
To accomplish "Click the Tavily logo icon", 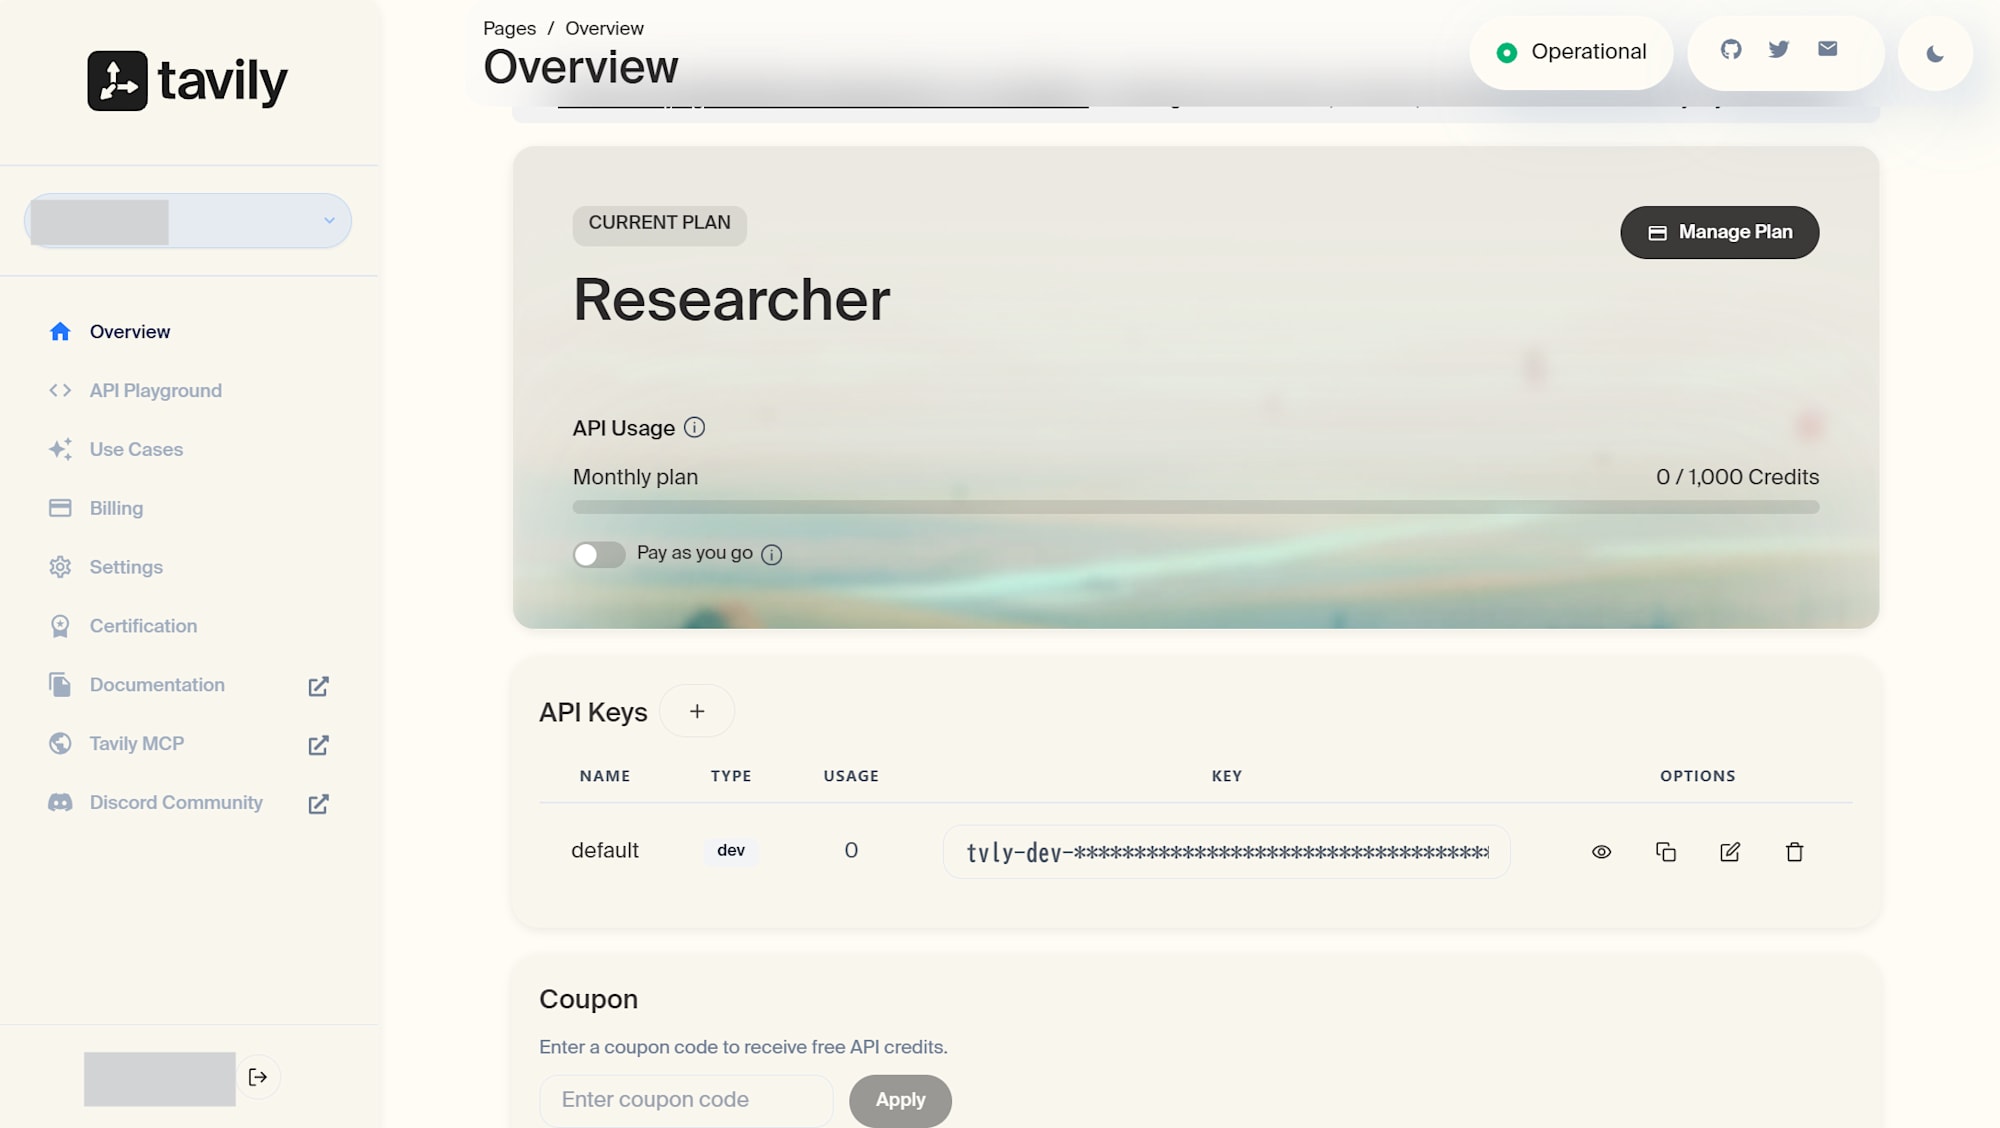I will coord(117,81).
